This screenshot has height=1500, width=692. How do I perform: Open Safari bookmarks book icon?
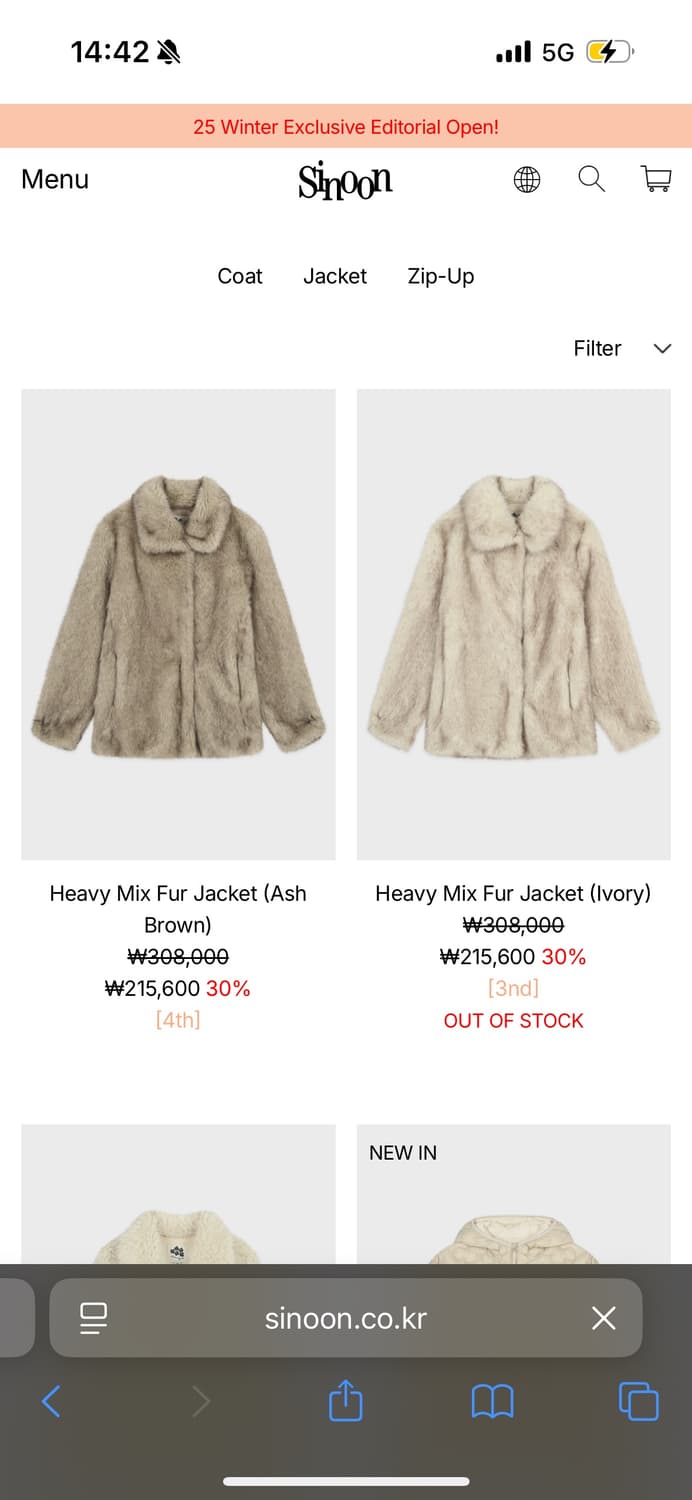click(492, 1401)
